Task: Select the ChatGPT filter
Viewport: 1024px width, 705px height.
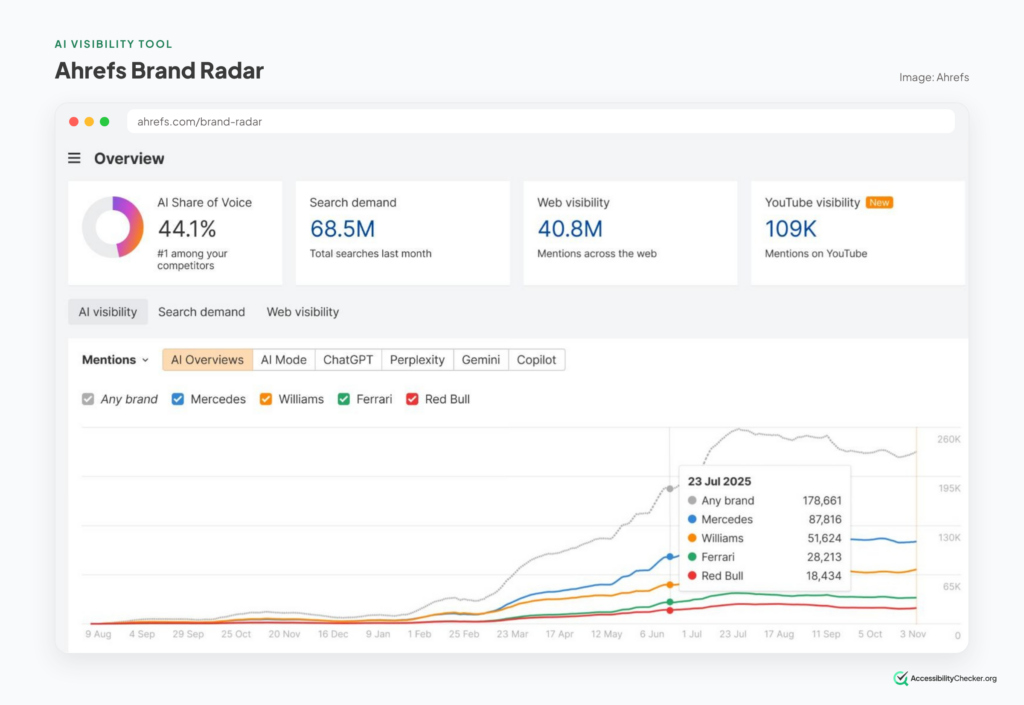Action: click(x=348, y=360)
